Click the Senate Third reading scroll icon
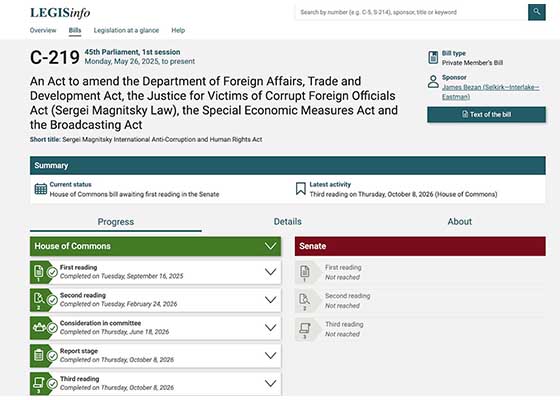Screen dimensions: 560x400 pyautogui.click(x=305, y=328)
